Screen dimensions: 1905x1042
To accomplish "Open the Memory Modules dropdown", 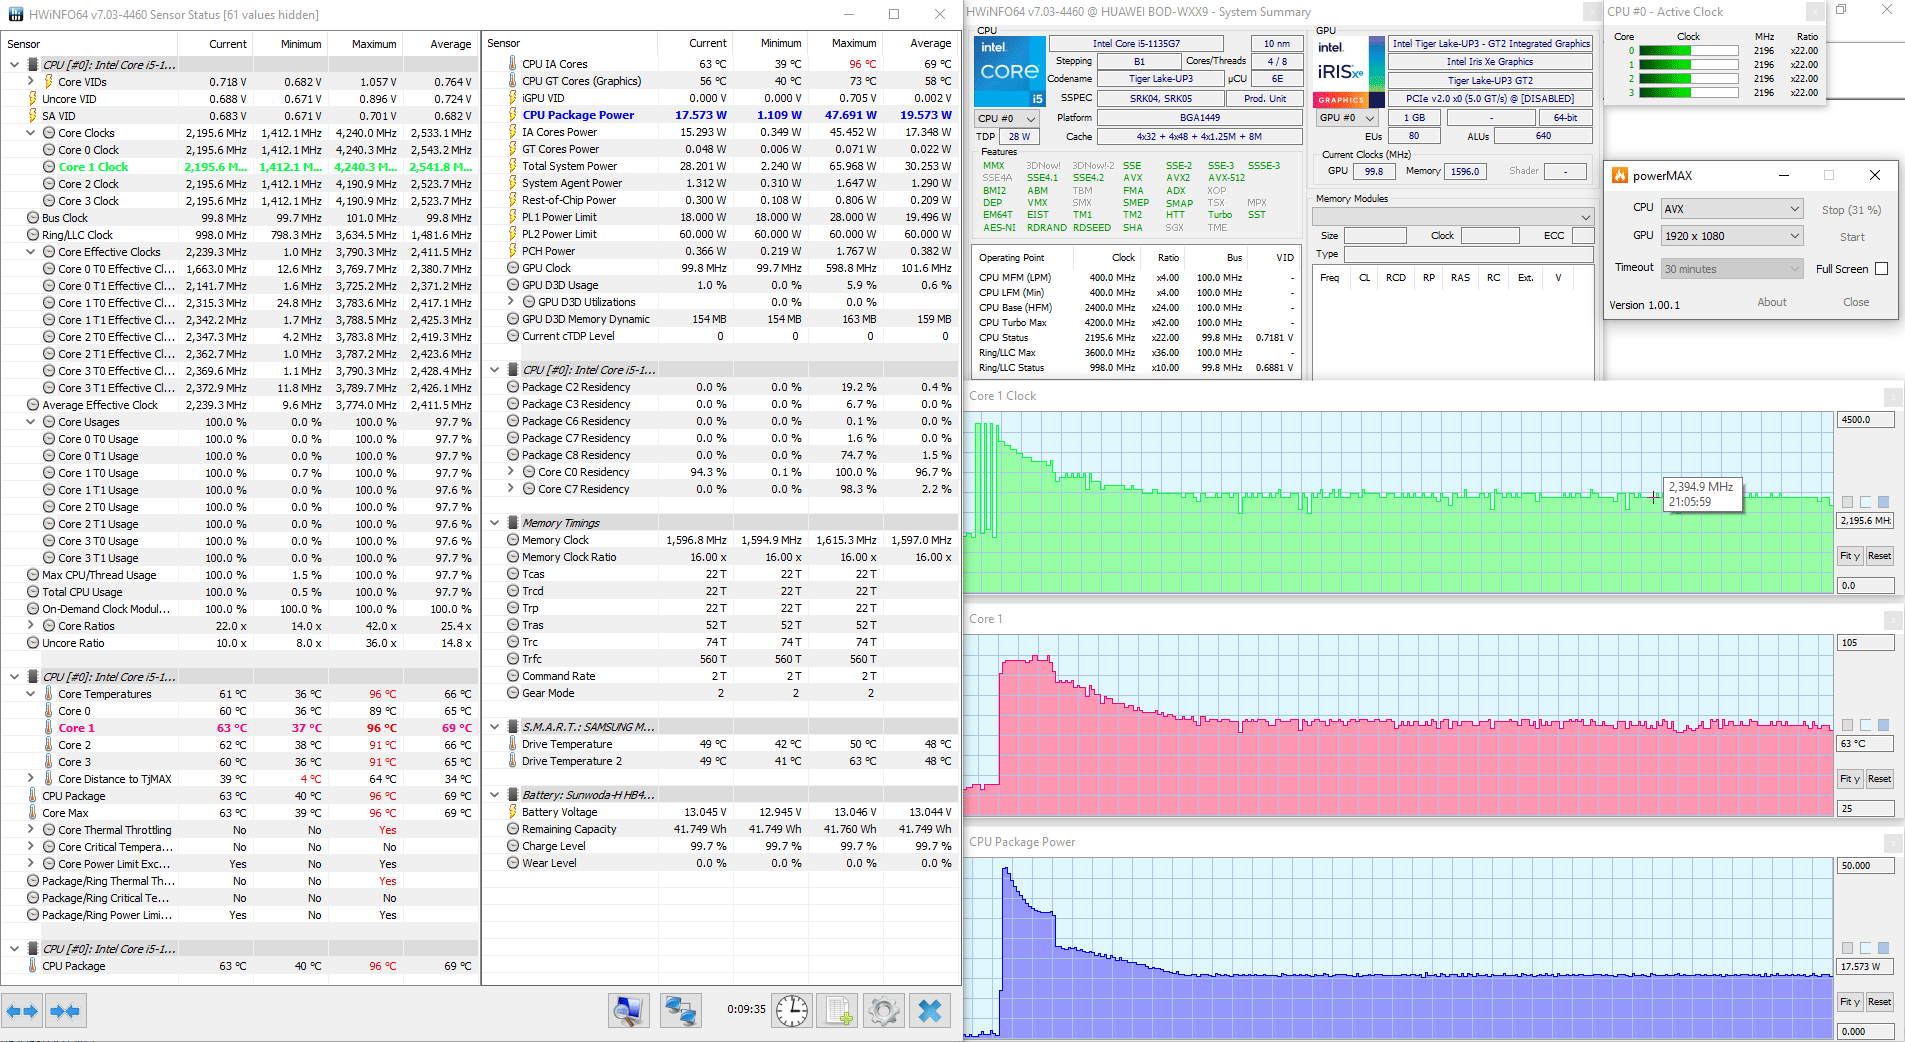I will coord(1452,217).
